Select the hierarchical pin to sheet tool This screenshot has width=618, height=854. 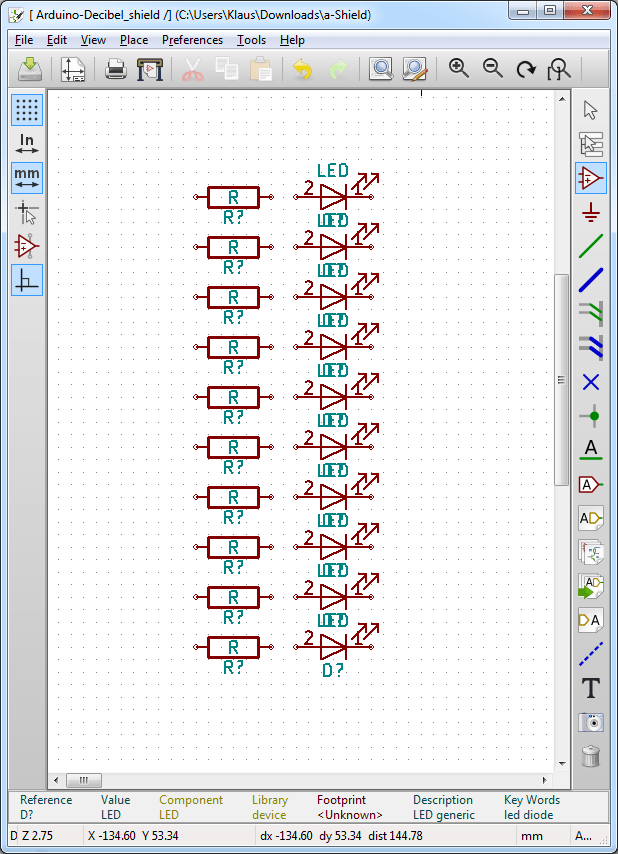(591, 620)
